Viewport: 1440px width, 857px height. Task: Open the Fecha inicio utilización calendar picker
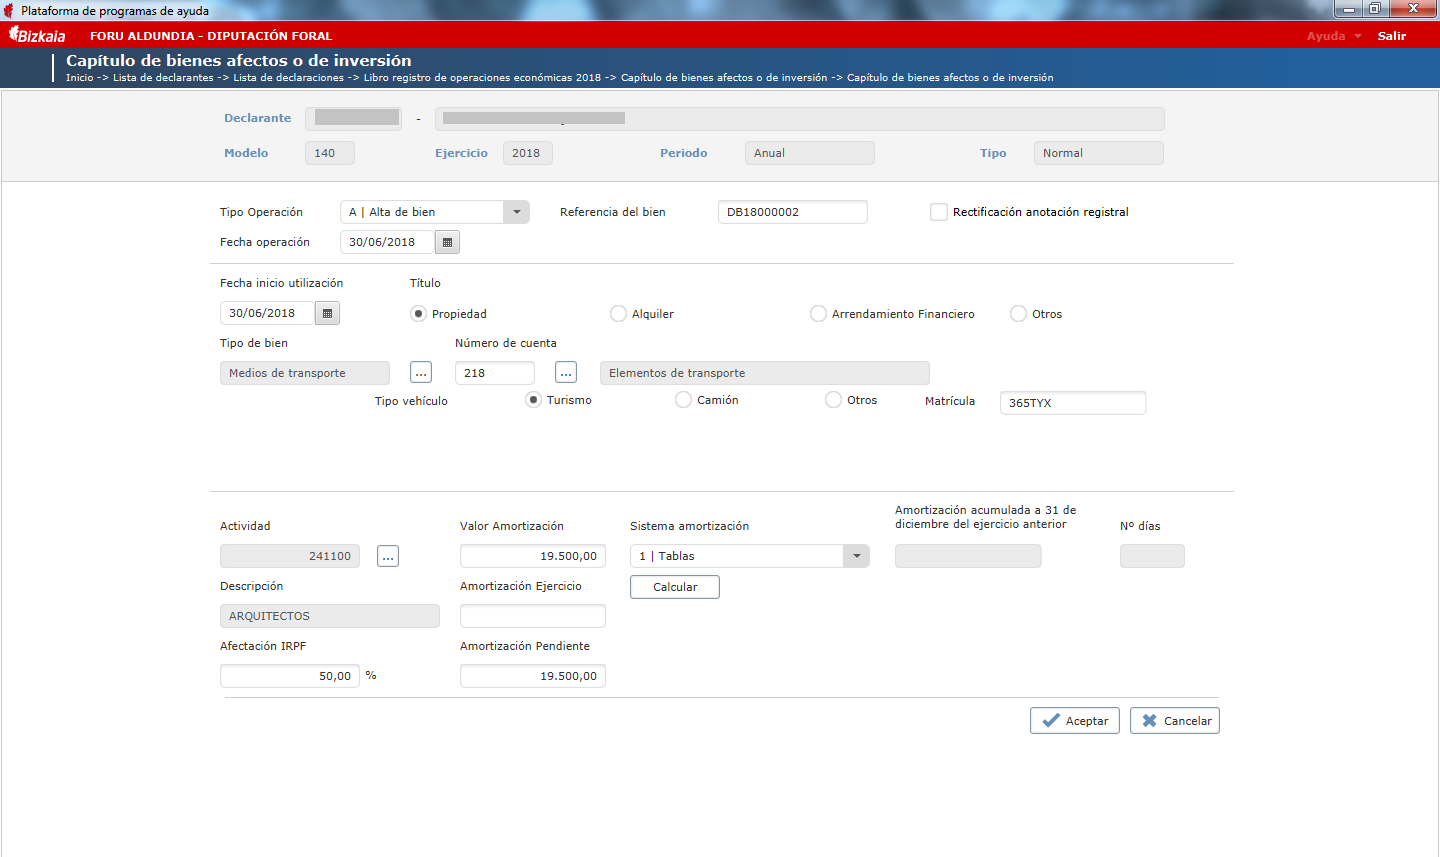coord(327,313)
